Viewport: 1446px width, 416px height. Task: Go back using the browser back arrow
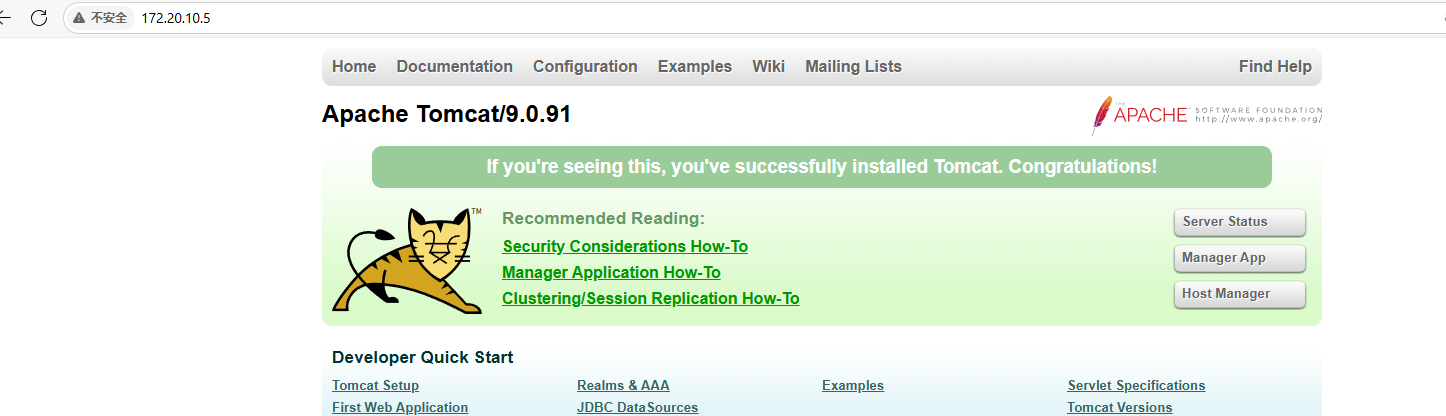pyautogui.click(x=5, y=18)
